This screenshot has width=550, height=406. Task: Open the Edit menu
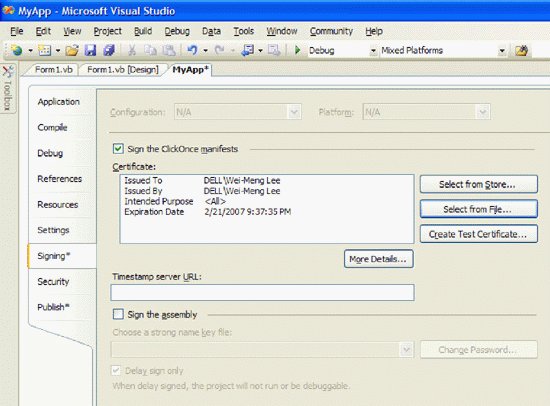(43, 31)
